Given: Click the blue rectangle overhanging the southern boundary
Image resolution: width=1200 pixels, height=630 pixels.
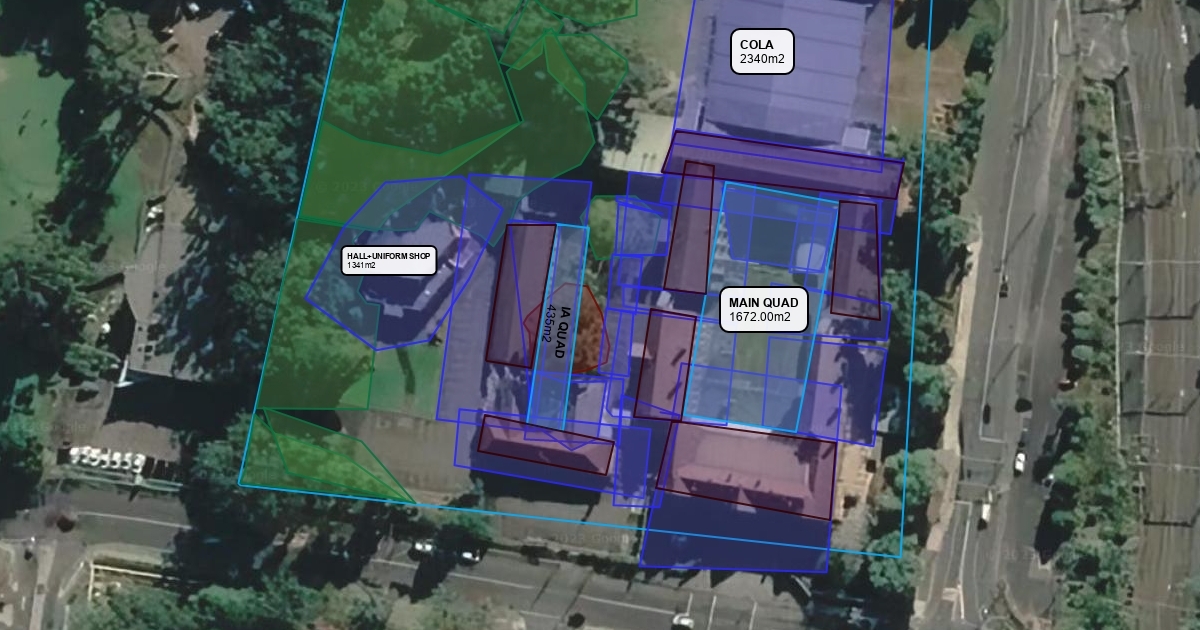Looking at the screenshot, I should pos(735,545).
